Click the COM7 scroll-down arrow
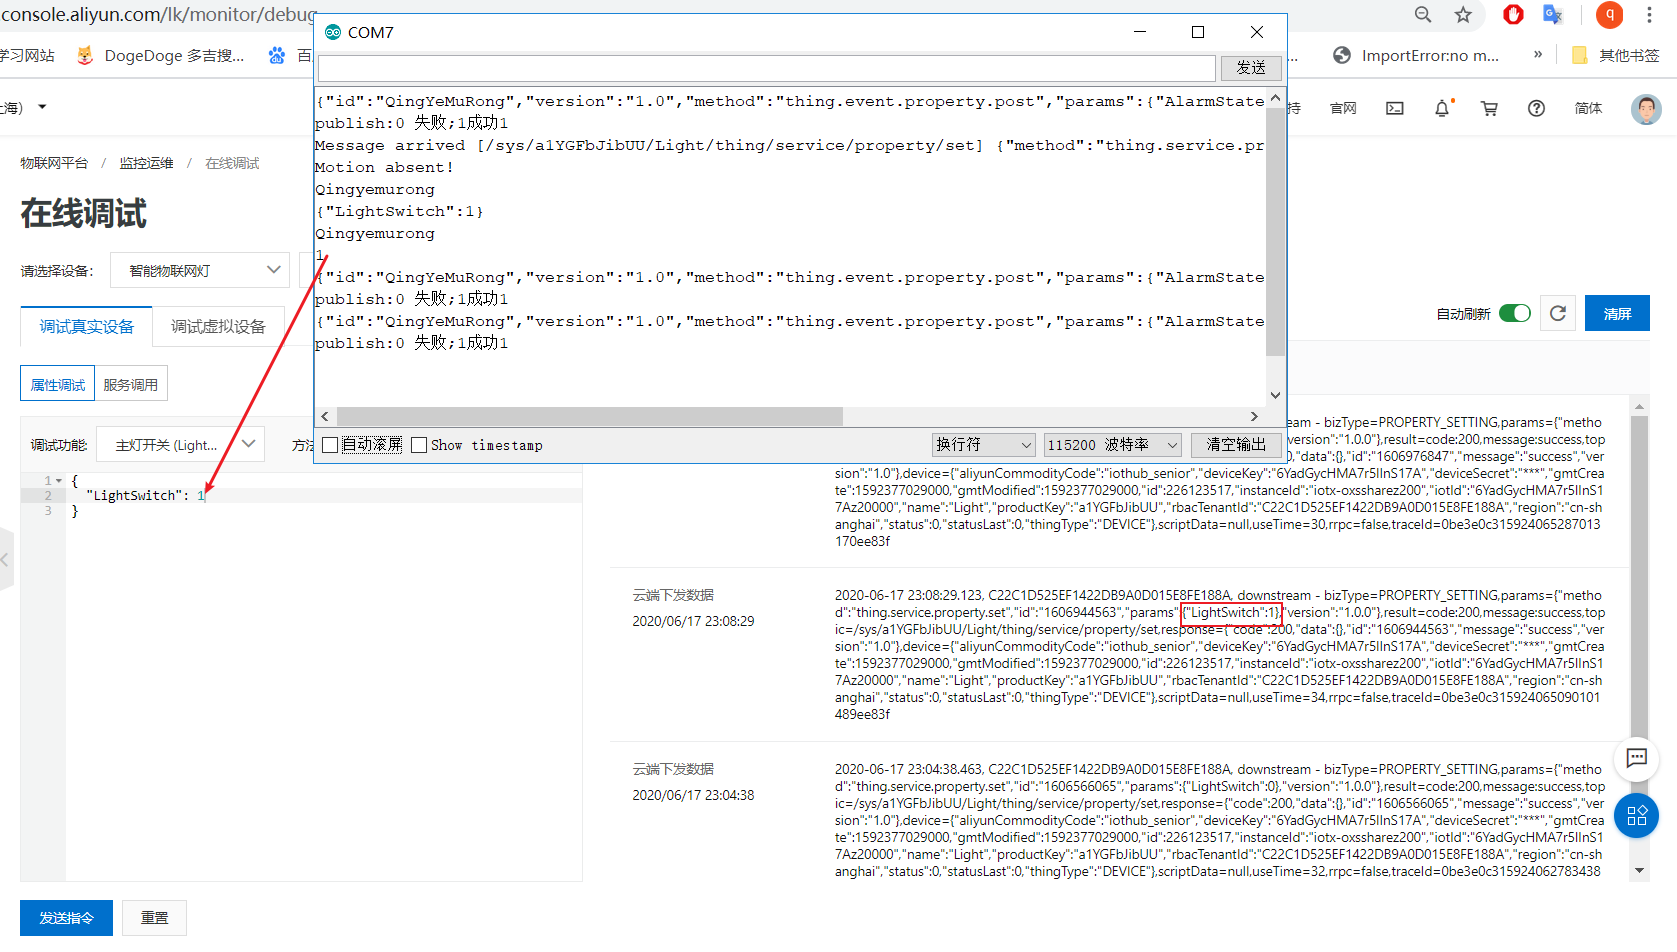Image resolution: width=1677 pixels, height=952 pixels. point(1275,395)
